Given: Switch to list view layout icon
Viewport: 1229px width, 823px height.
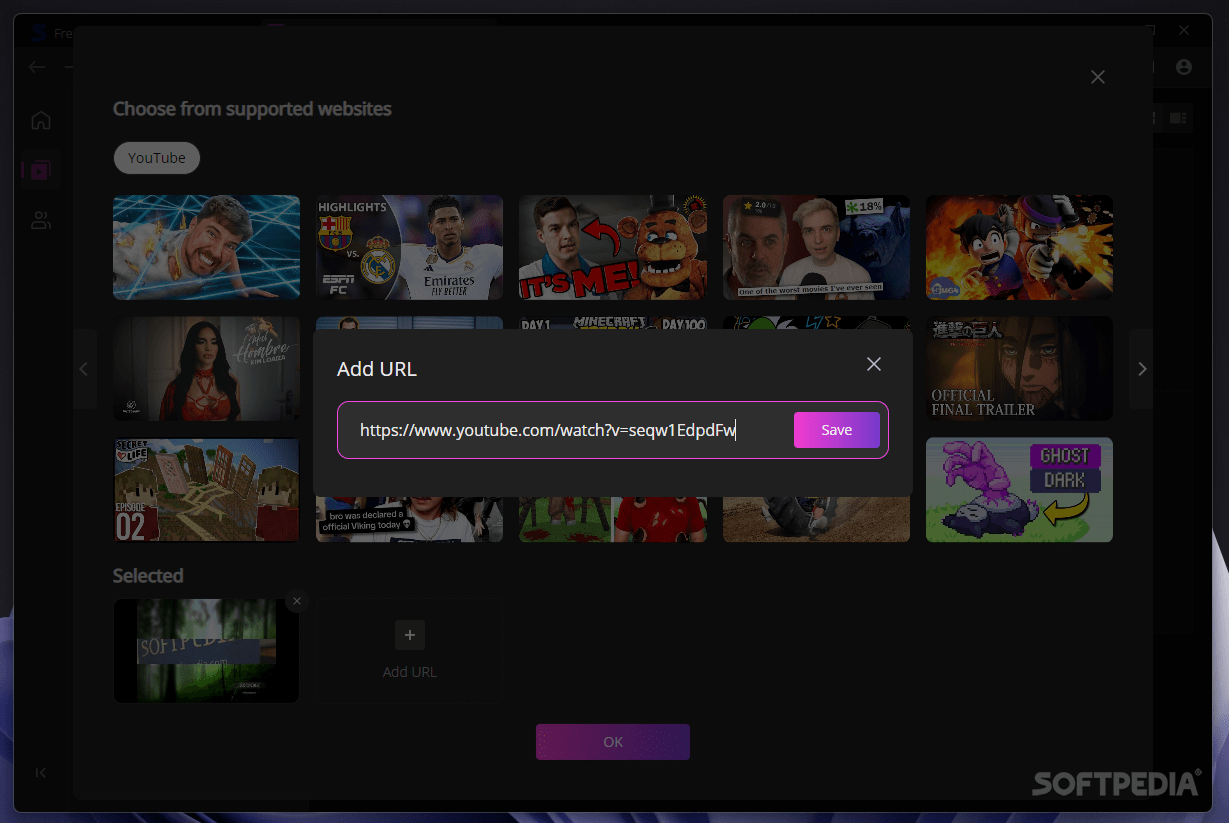Looking at the screenshot, I should (1179, 118).
